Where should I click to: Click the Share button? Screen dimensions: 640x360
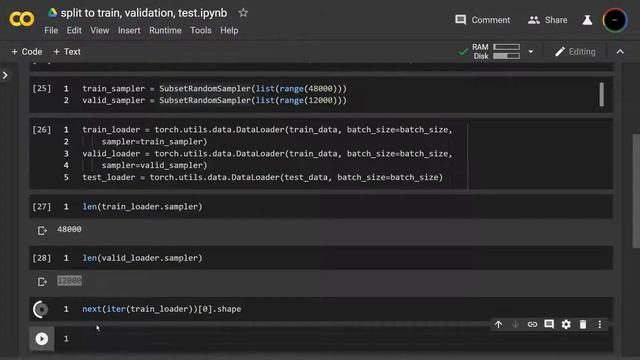(x=547, y=20)
